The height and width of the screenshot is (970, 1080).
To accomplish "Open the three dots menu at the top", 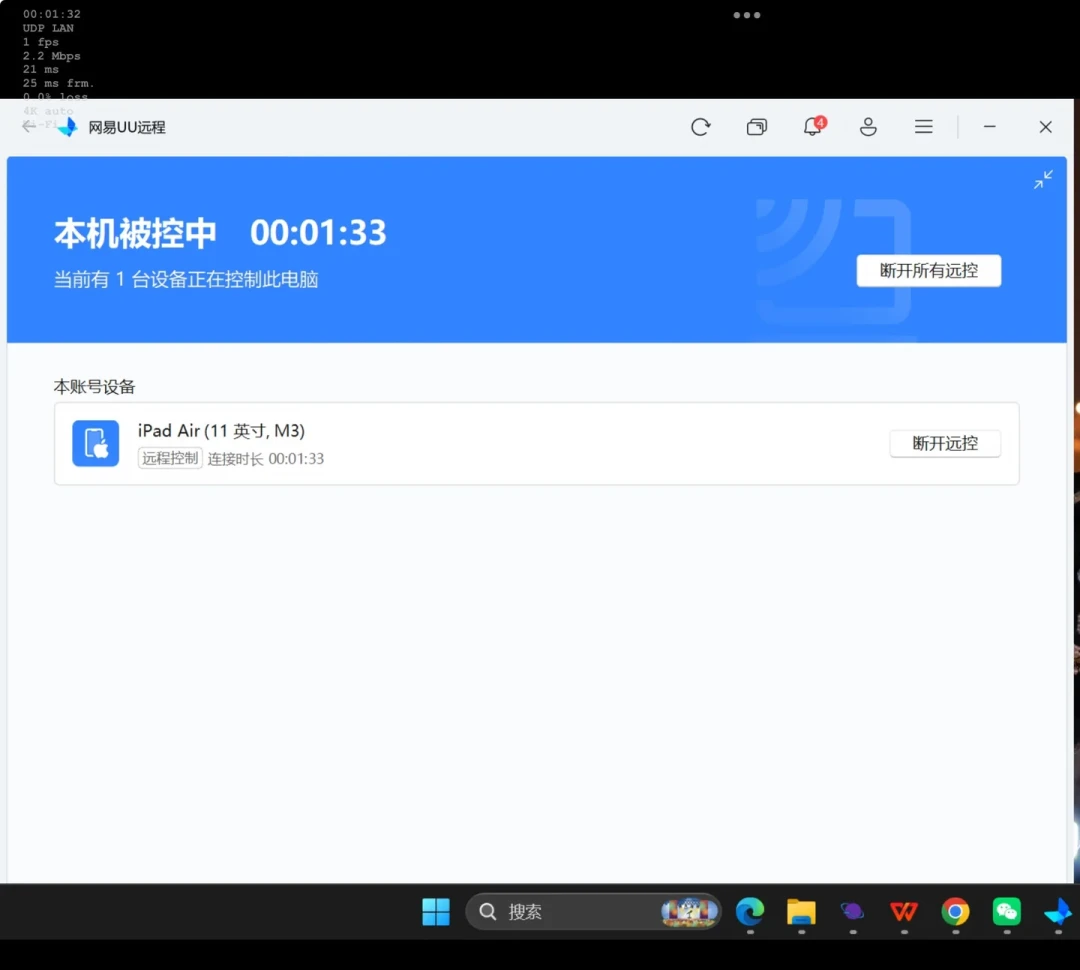I will coord(747,15).
